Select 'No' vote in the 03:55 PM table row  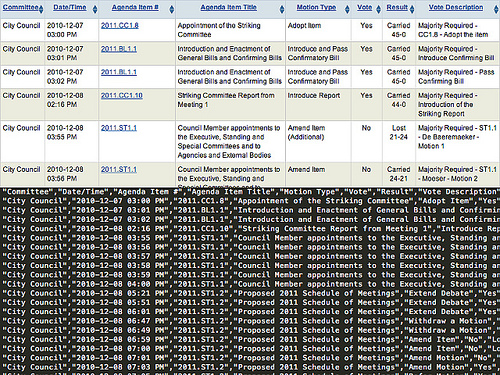pyautogui.click(x=366, y=142)
